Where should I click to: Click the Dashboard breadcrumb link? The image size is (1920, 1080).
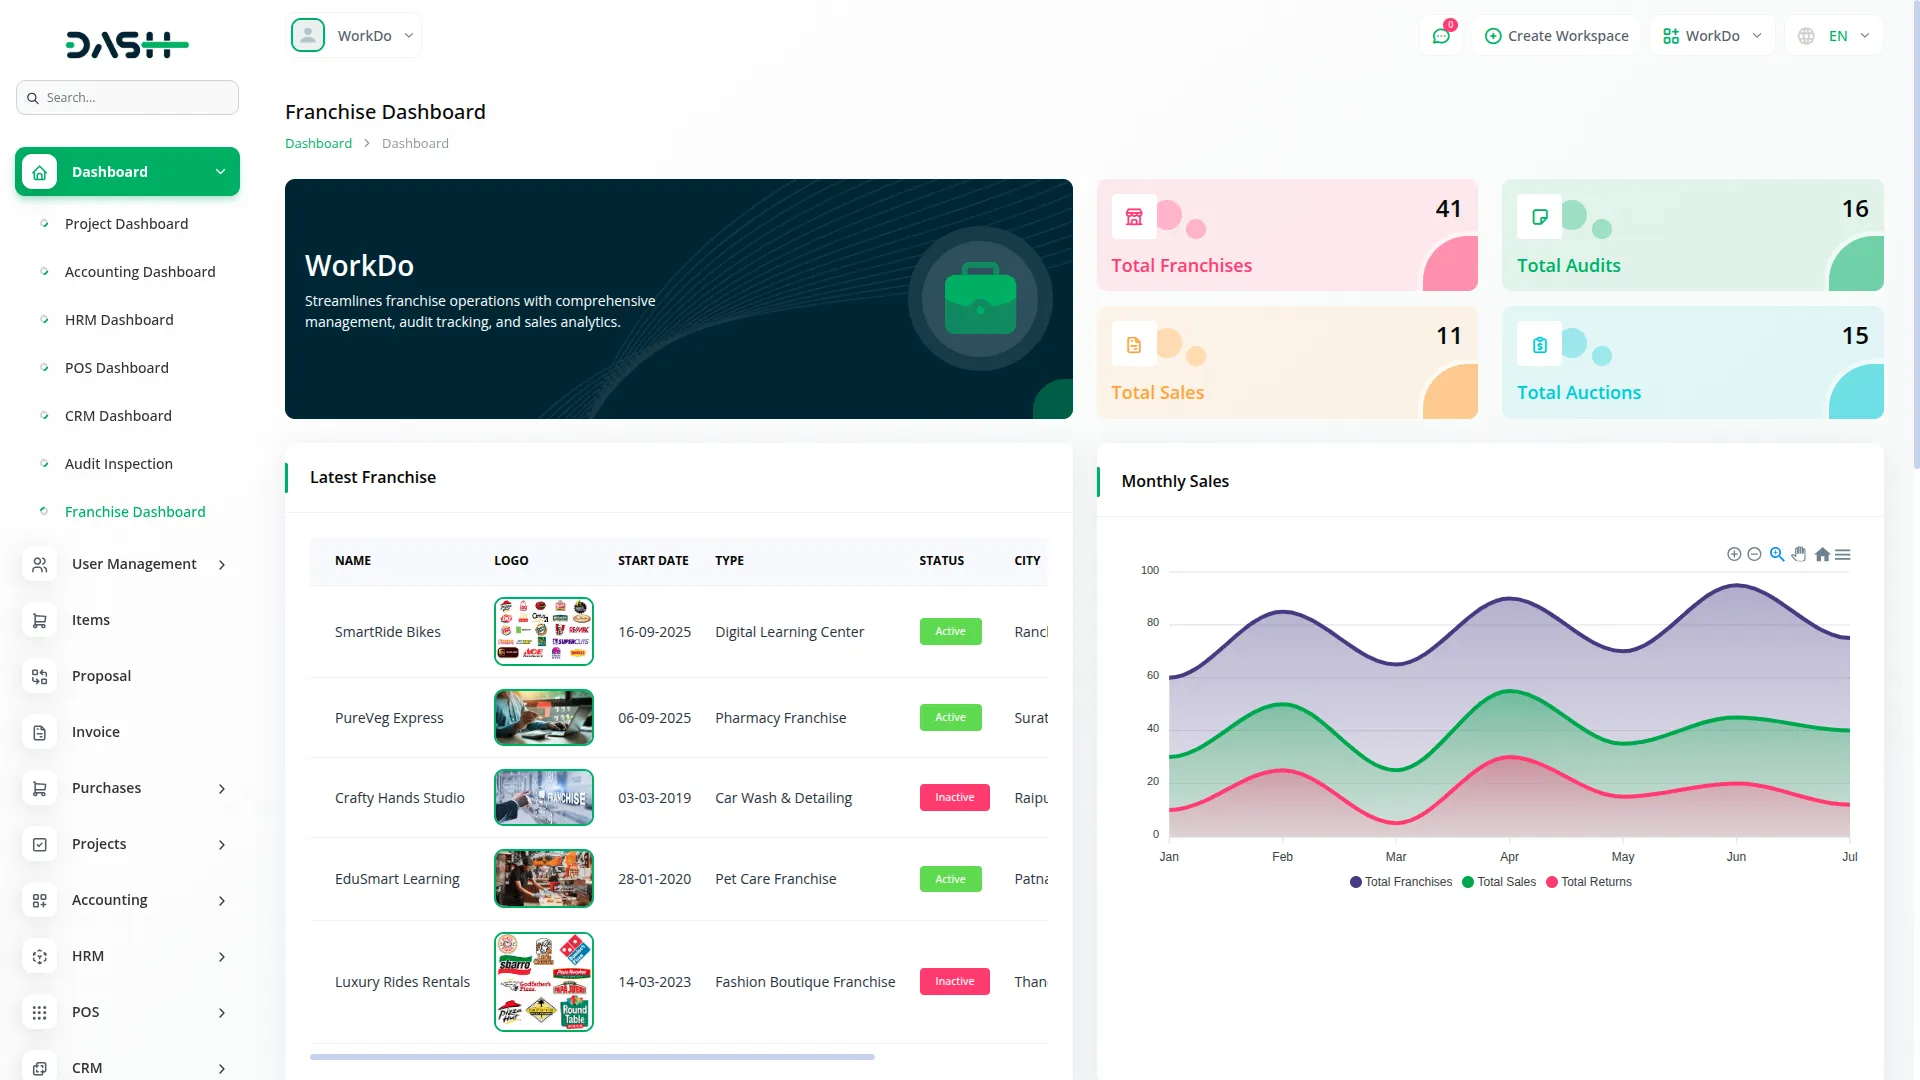(x=318, y=143)
